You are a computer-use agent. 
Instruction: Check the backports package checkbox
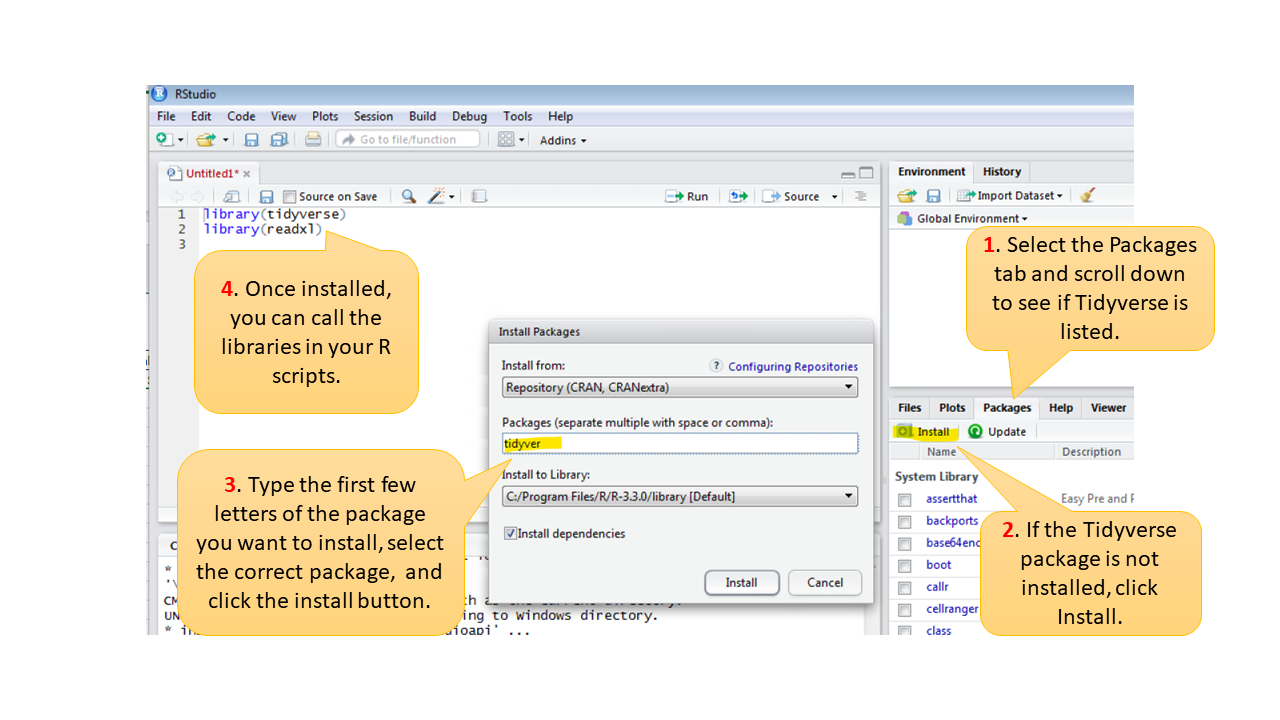(x=905, y=522)
